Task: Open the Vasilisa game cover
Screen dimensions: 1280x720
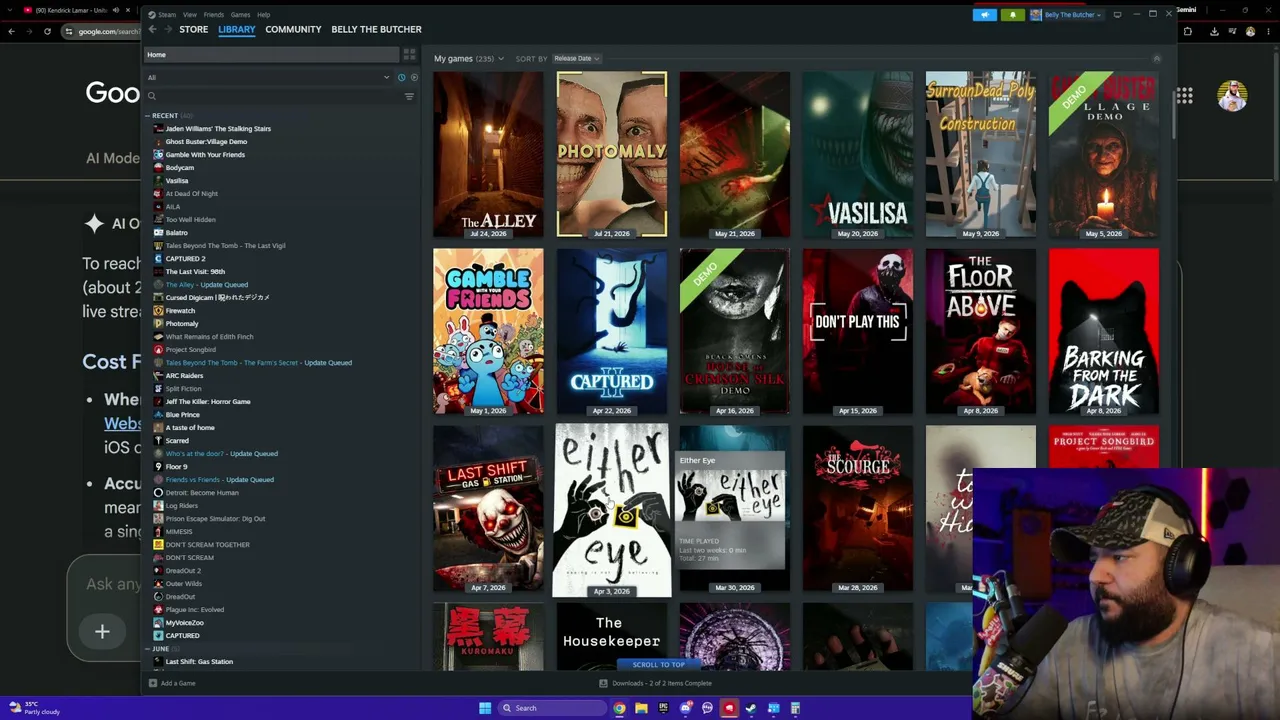Action: click(858, 154)
